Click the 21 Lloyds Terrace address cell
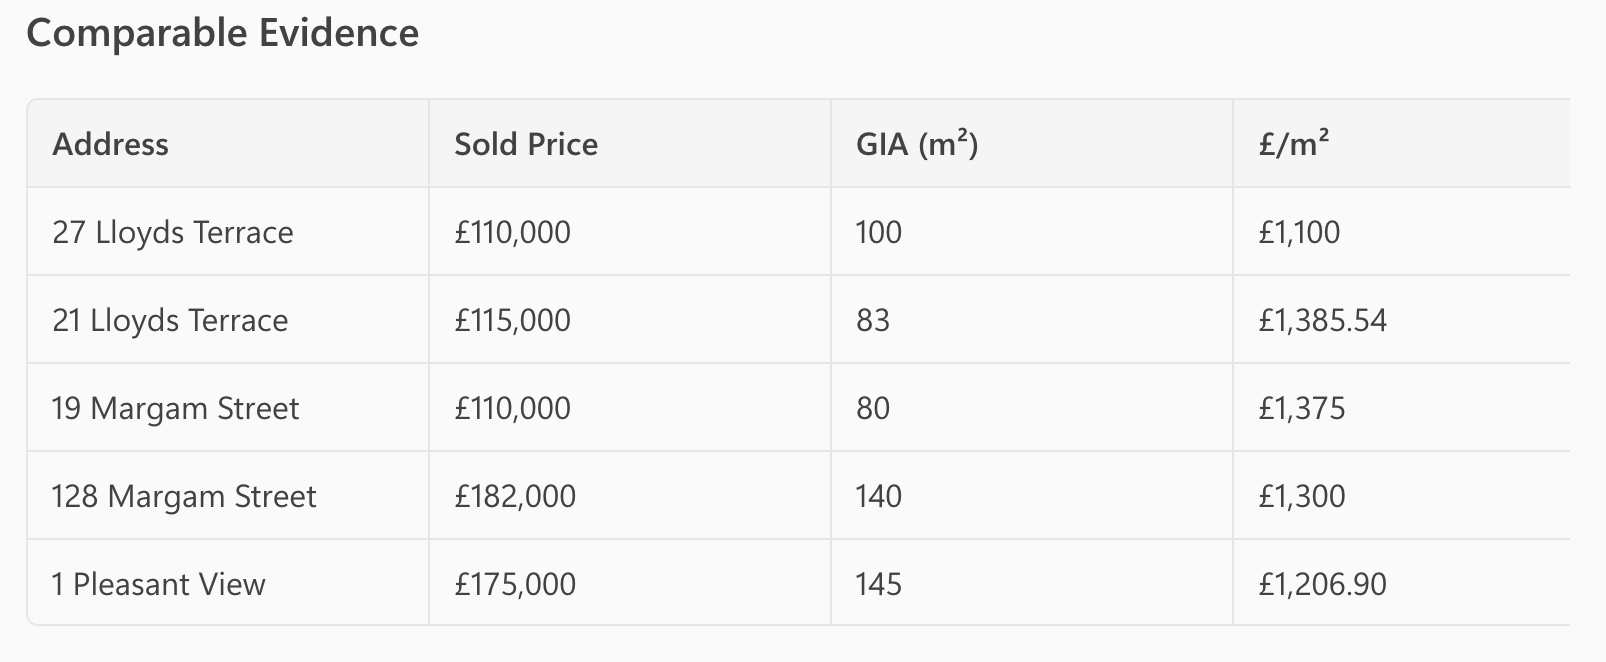Screen dimensions: 1606x662 click(170, 320)
